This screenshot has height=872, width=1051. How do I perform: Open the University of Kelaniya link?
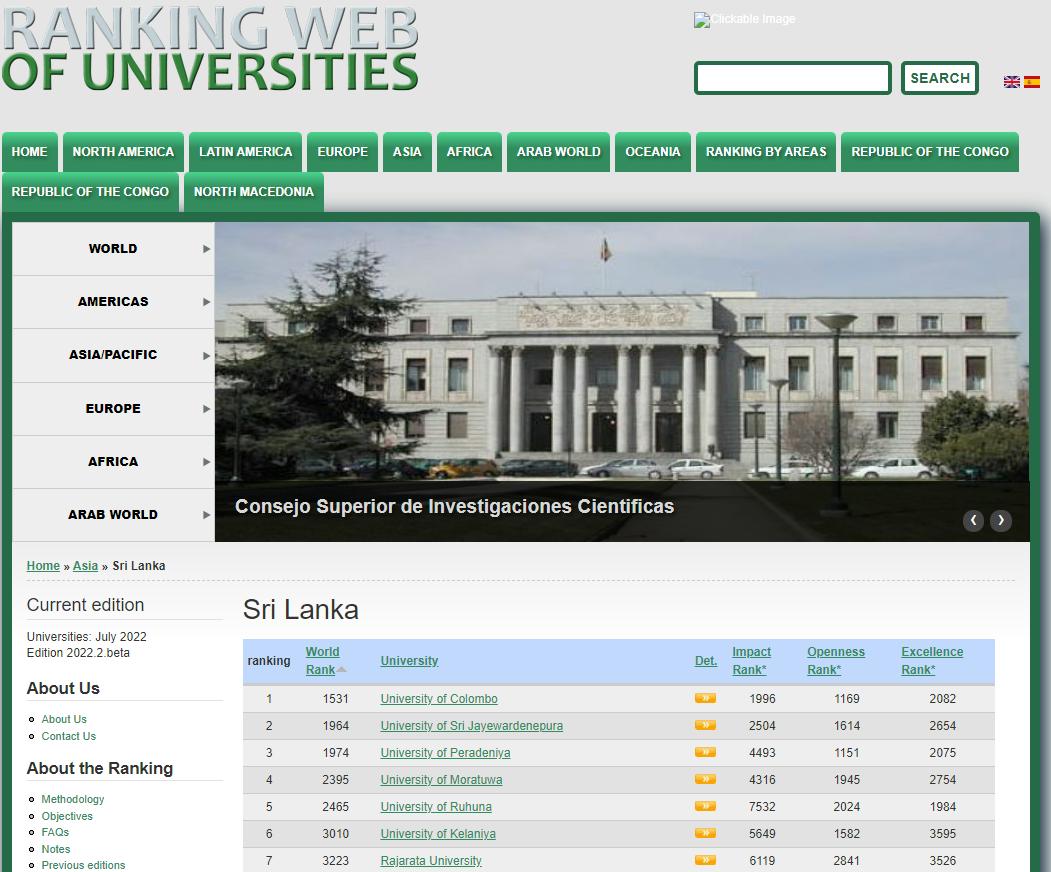pos(438,834)
